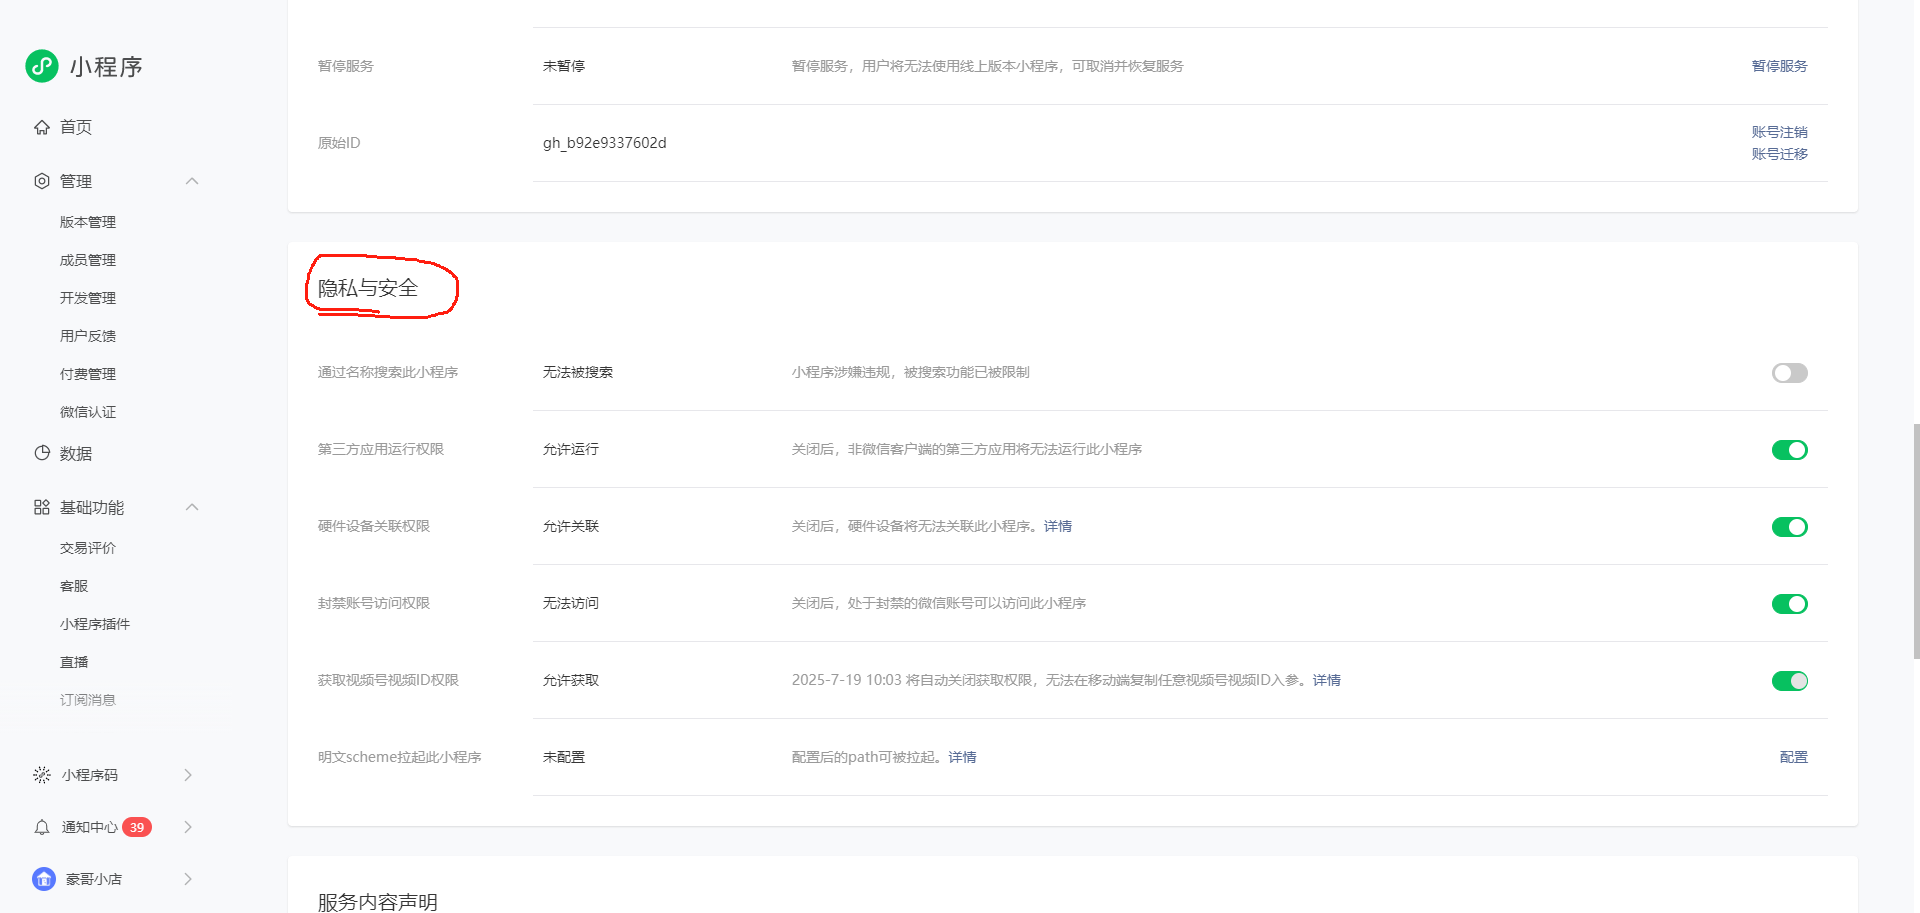Disable the 第三方应用运行权限 switch

click(x=1789, y=450)
